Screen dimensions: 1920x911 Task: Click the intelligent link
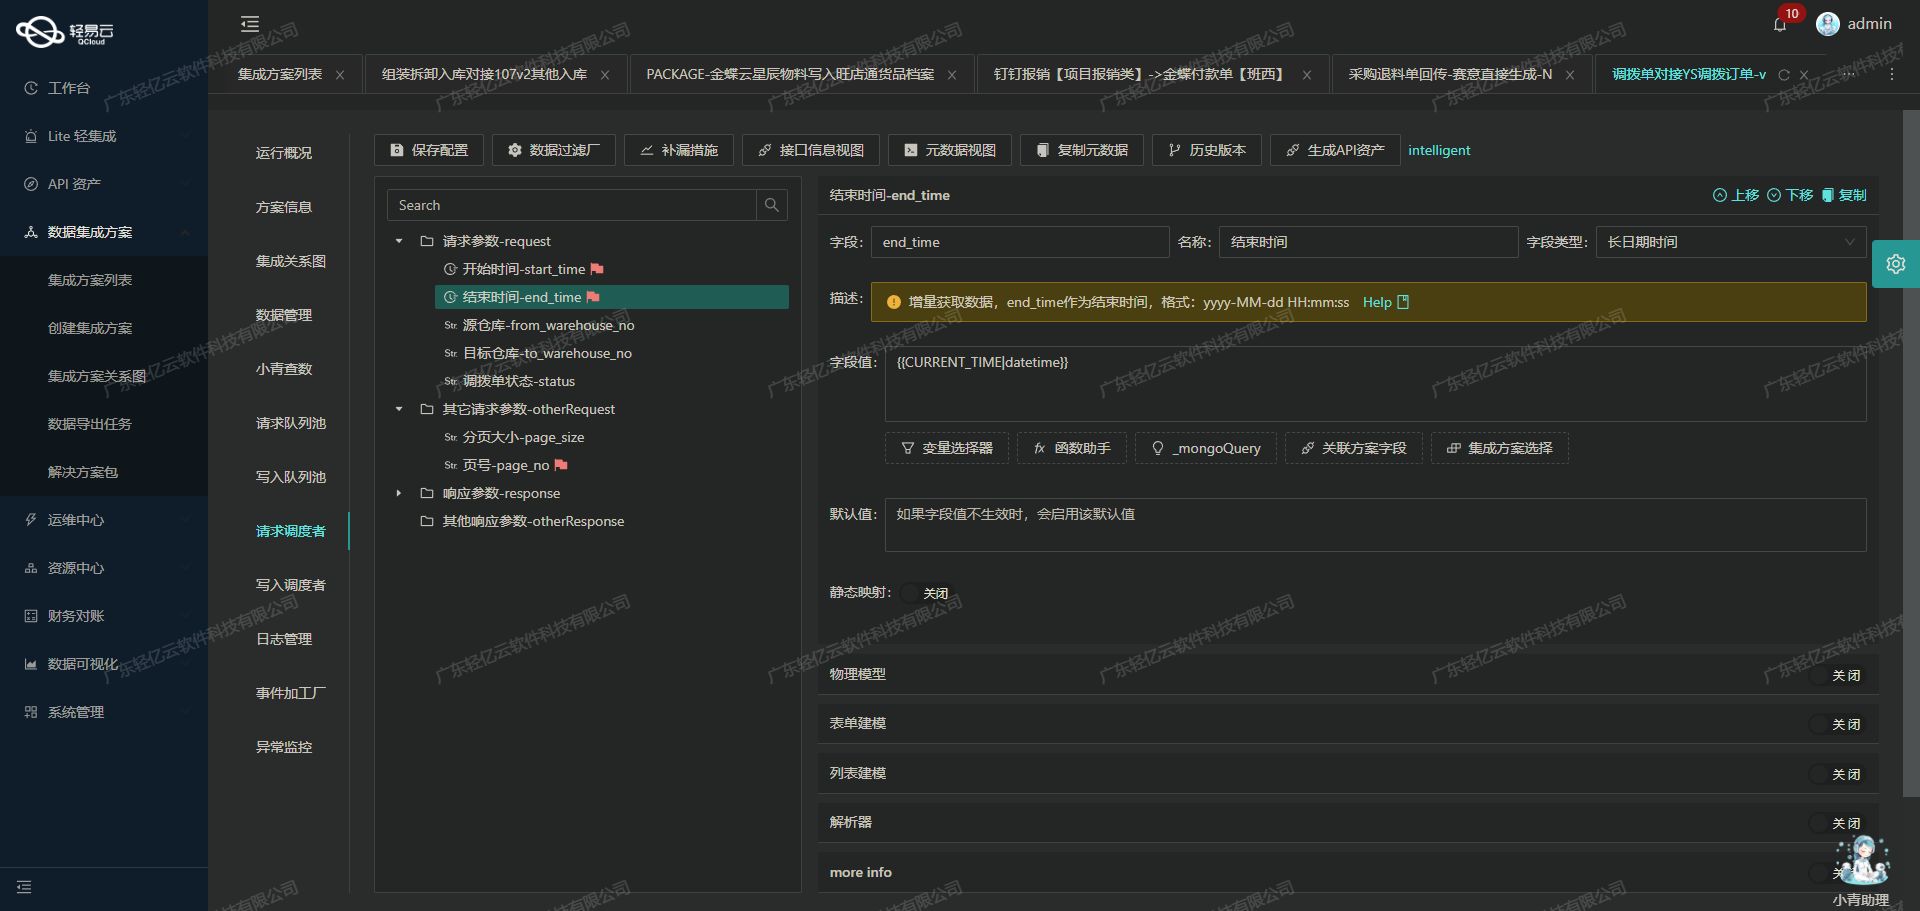[1439, 150]
